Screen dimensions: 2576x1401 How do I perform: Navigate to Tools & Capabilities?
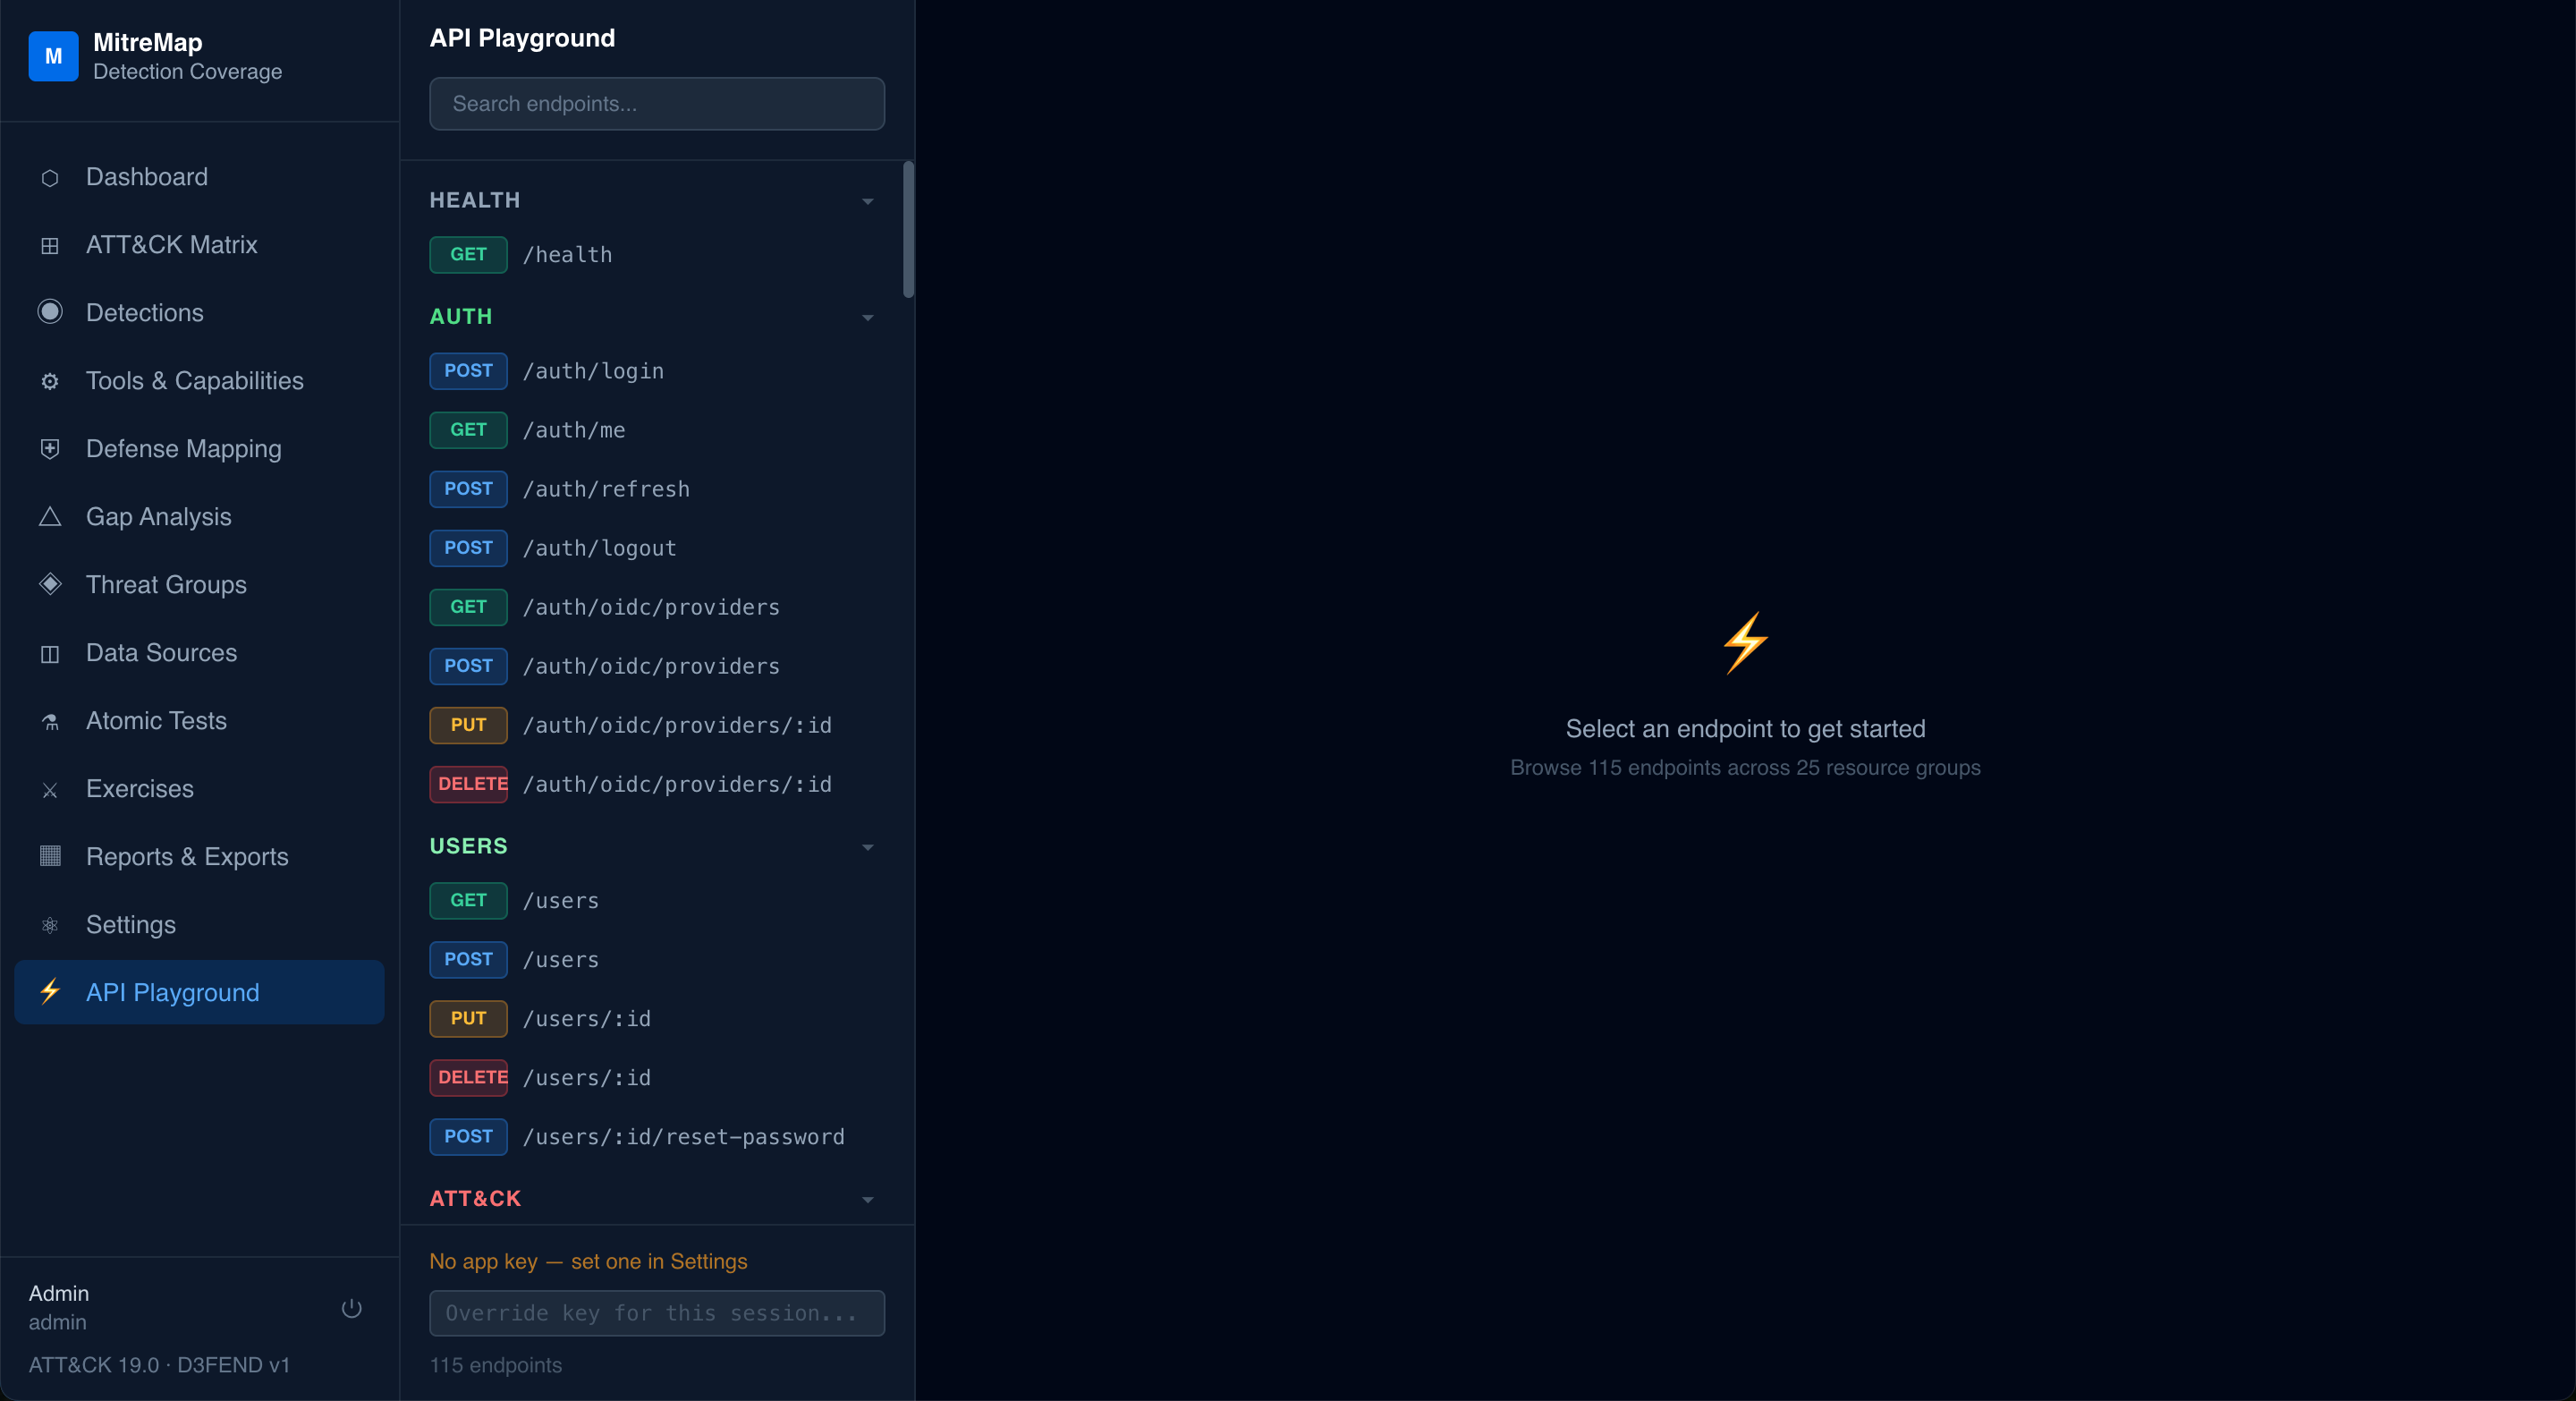coord(199,381)
